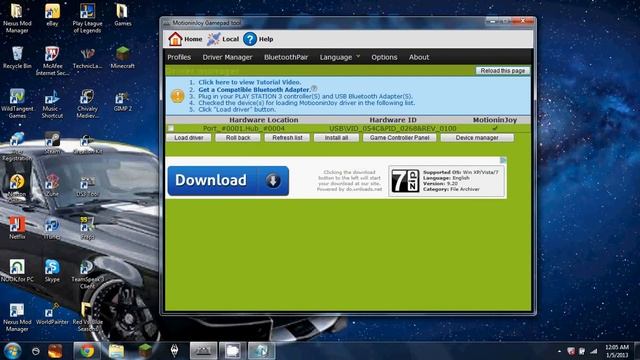Open the Driver Manager tab
Screen dimensions: 640x360
point(227,57)
